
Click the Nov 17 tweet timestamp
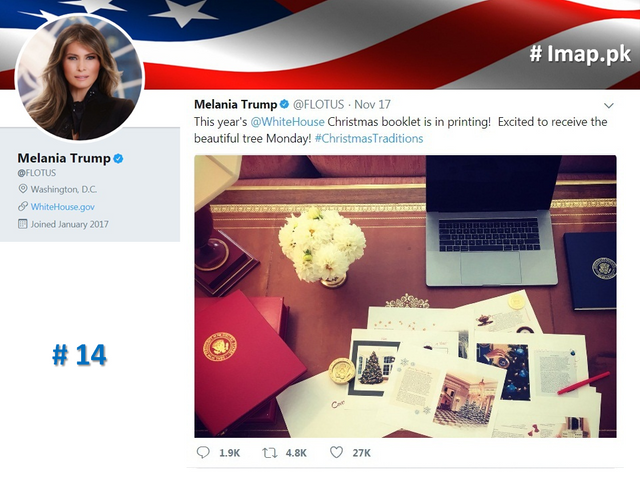click(x=372, y=104)
